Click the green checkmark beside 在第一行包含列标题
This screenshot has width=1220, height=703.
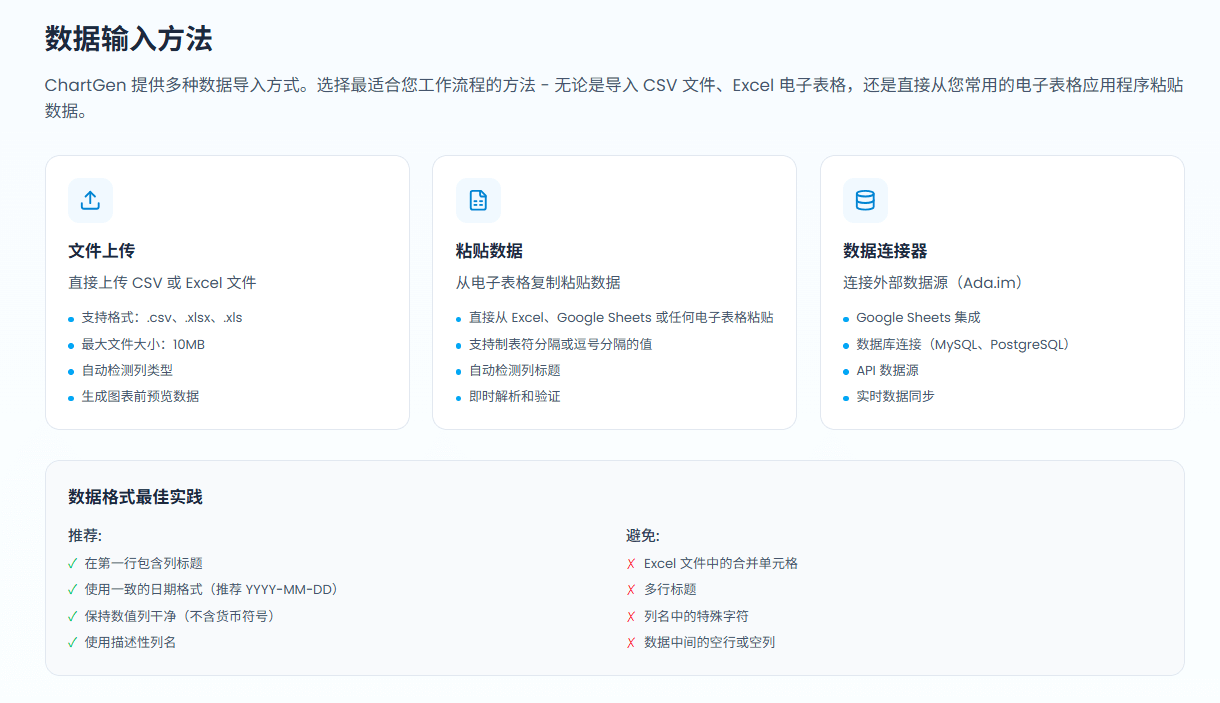71,562
